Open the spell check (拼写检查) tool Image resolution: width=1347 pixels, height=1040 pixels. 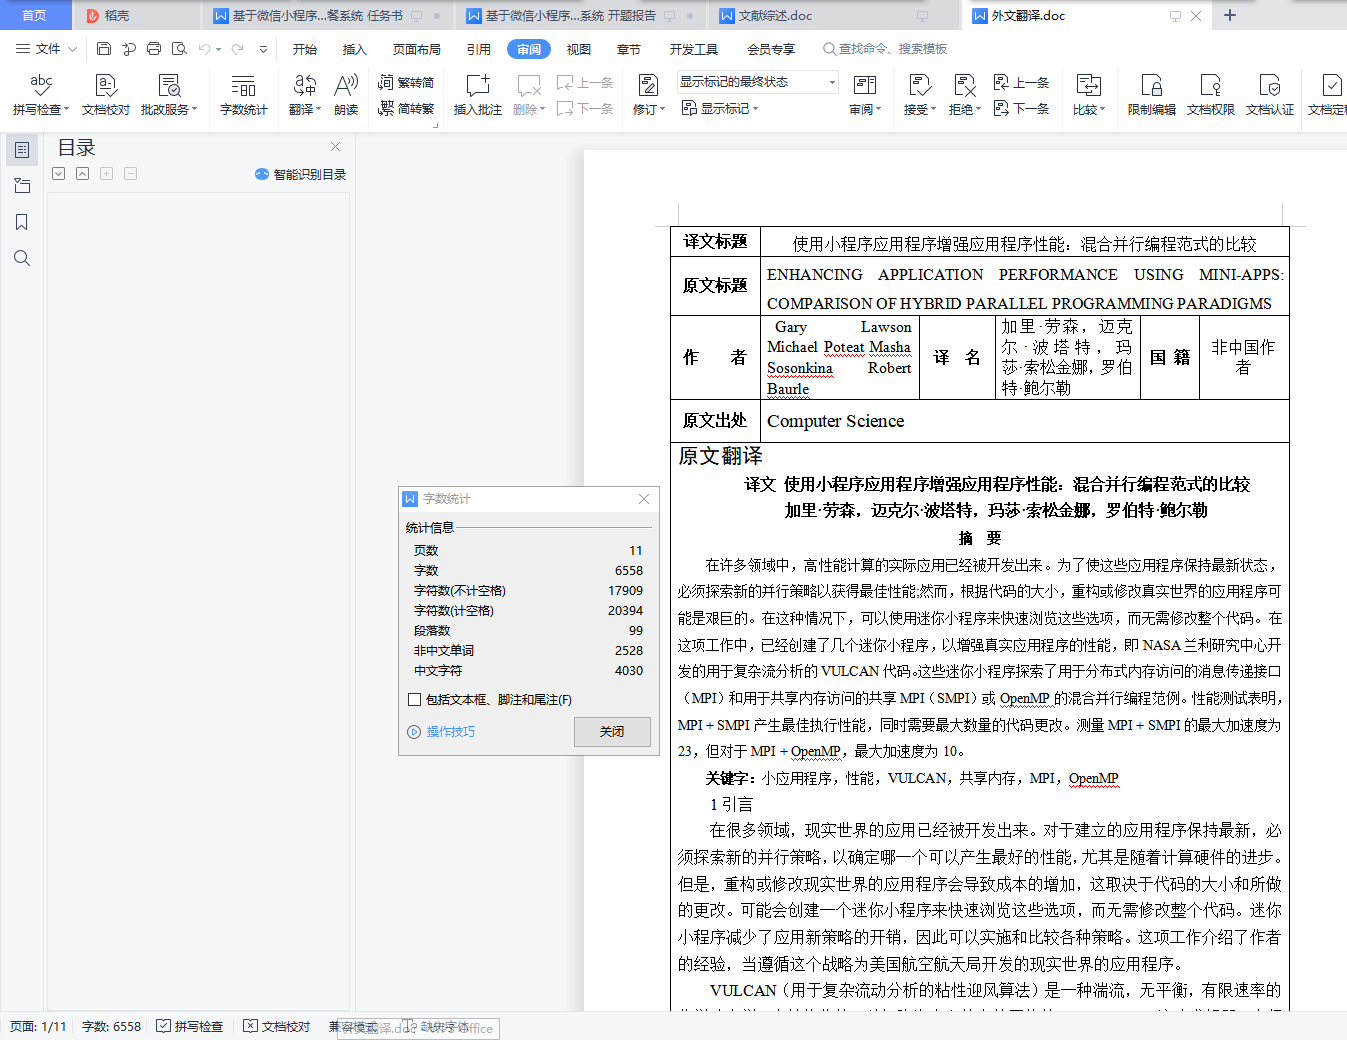click(40, 95)
